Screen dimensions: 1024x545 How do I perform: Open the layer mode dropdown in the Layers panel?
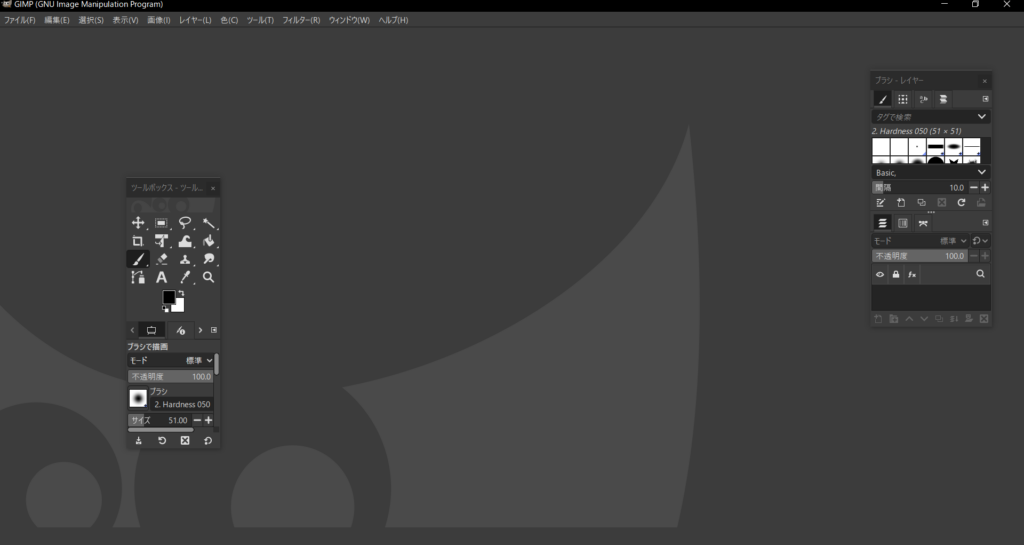click(921, 241)
